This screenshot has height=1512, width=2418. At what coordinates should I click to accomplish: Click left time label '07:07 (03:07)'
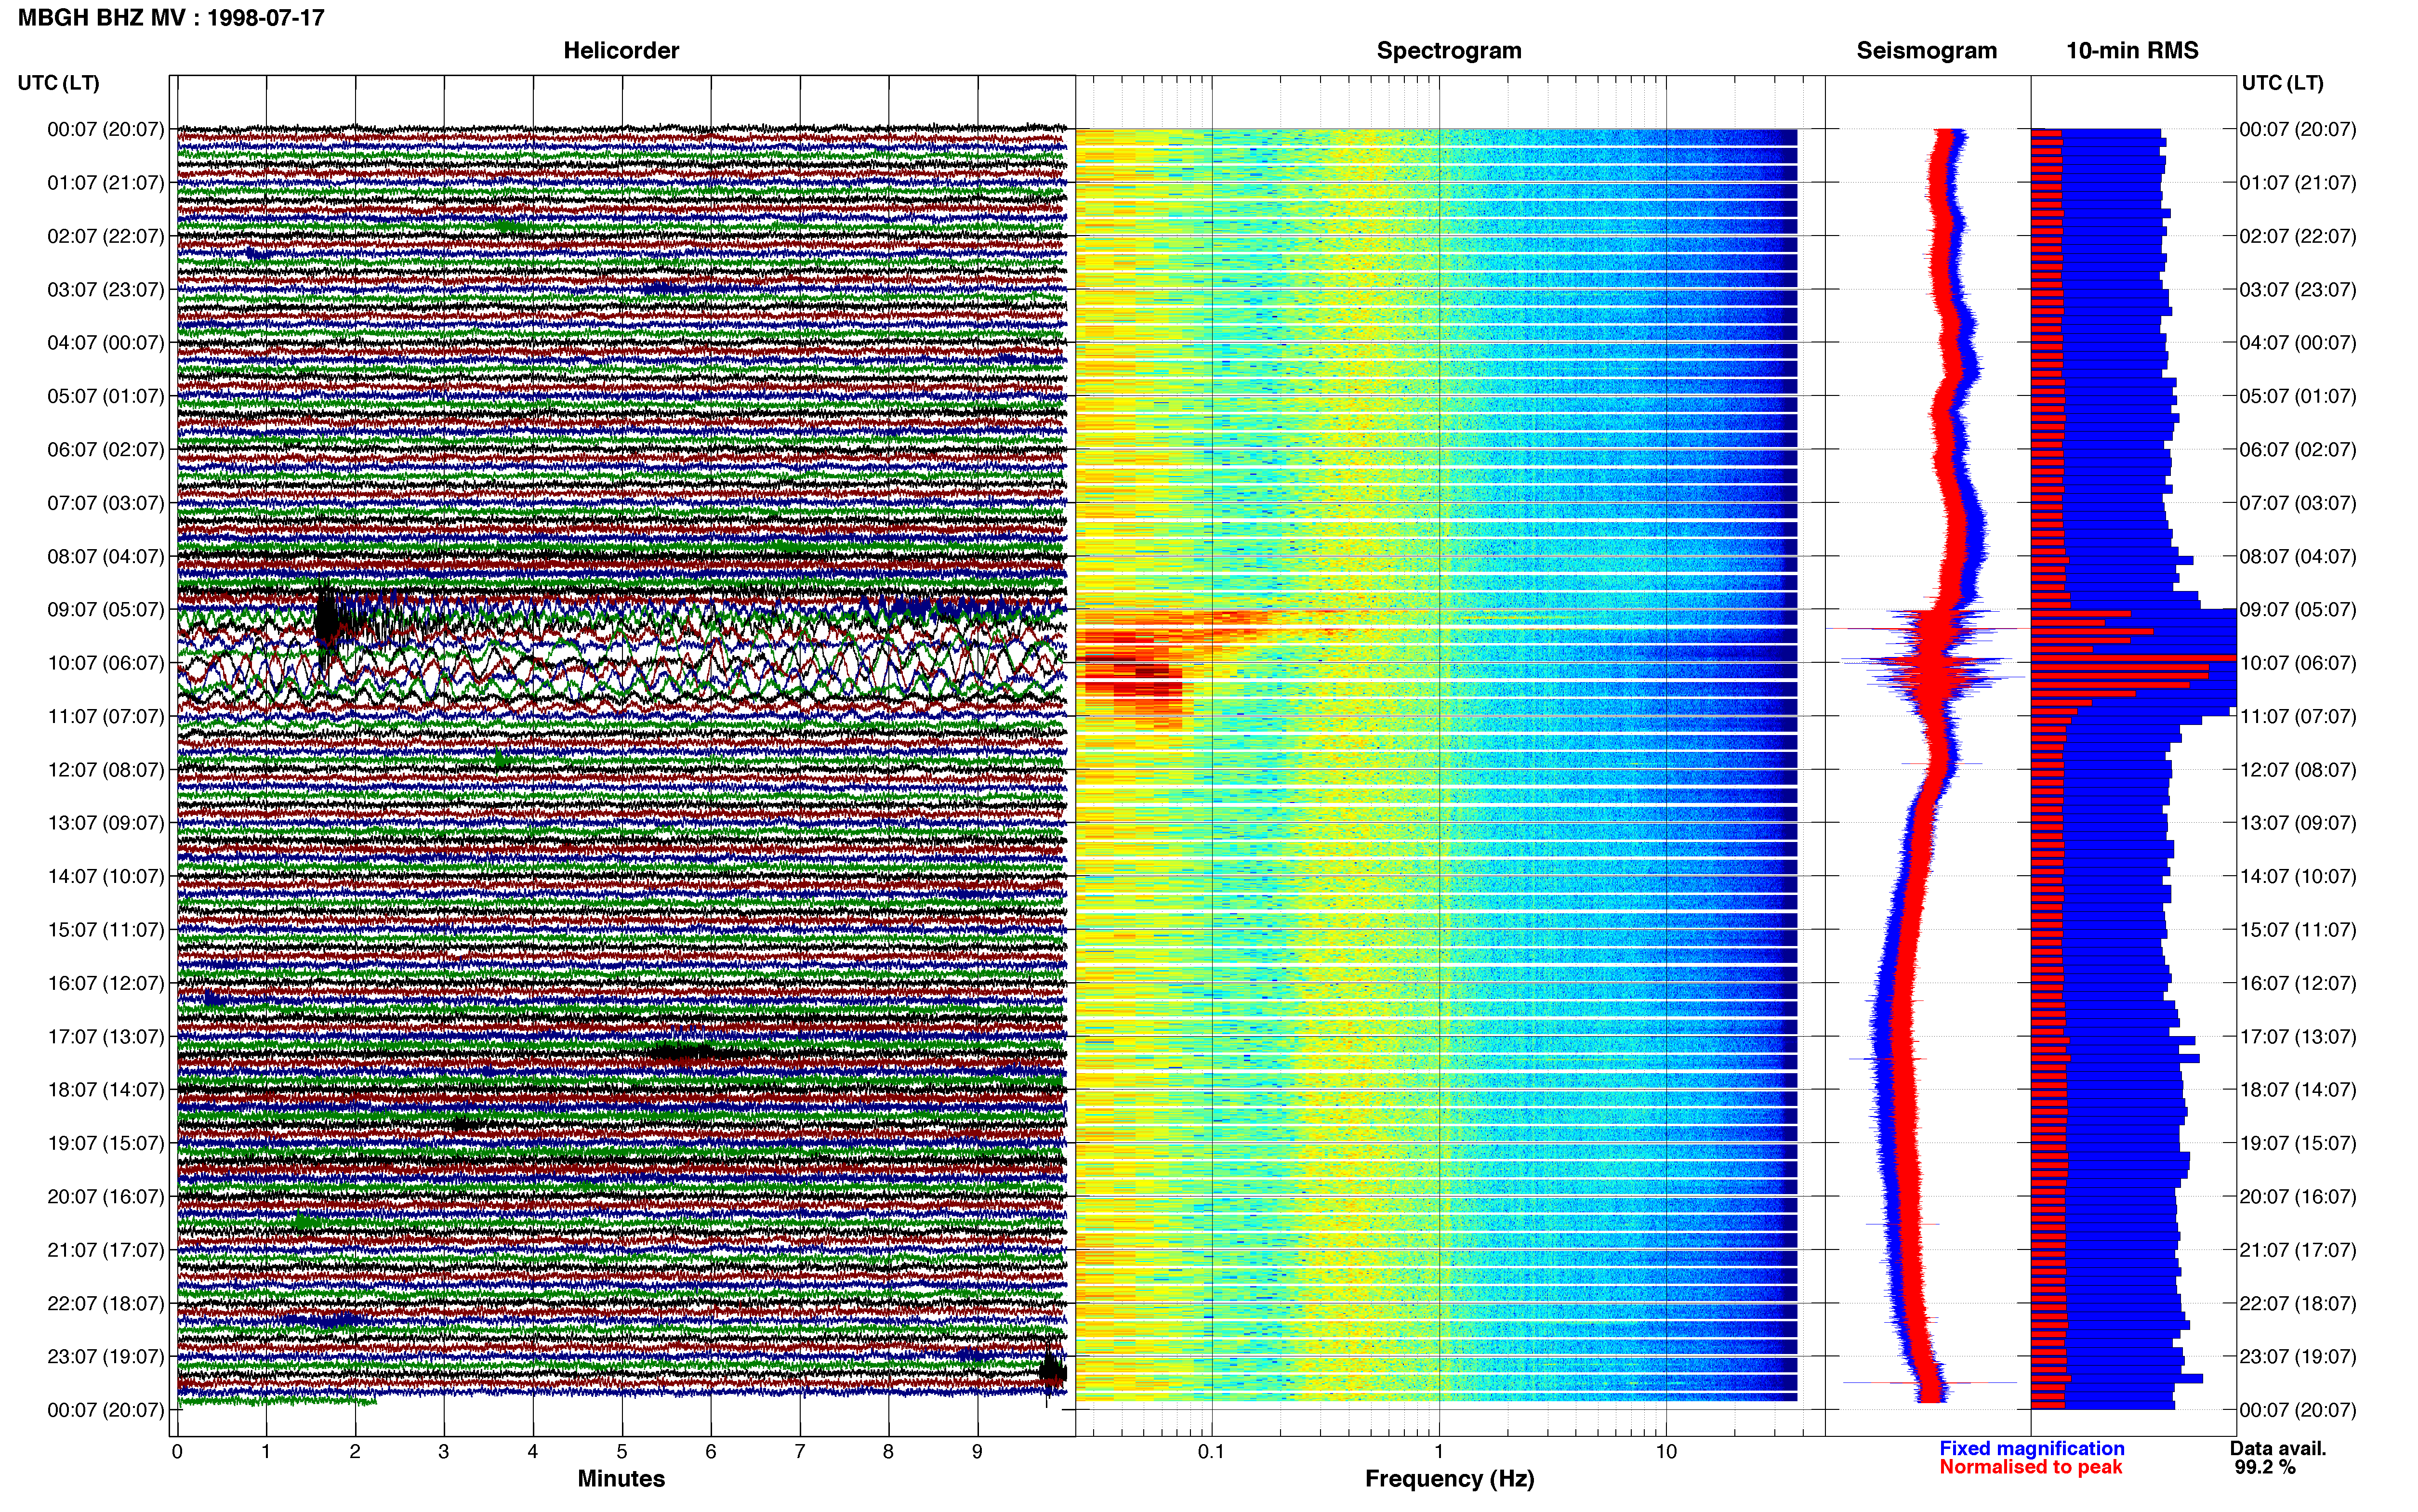coord(105,502)
